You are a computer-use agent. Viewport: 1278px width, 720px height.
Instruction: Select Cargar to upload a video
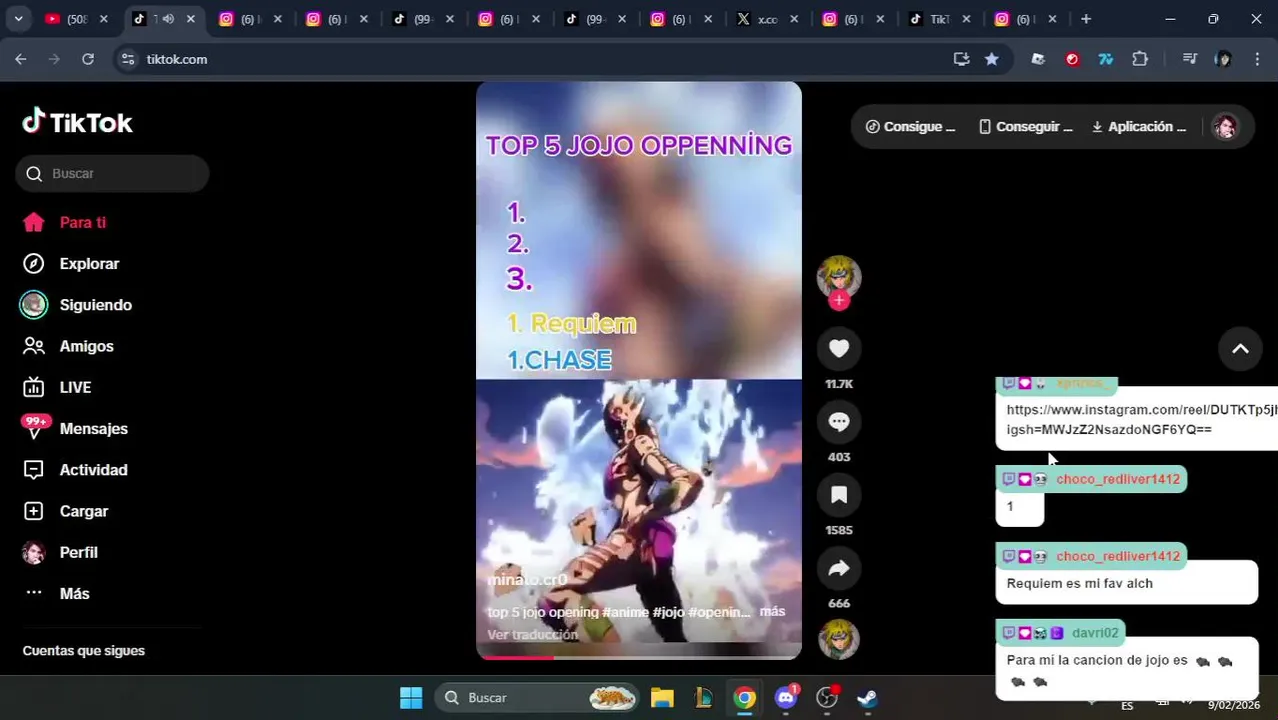click(x=66, y=511)
